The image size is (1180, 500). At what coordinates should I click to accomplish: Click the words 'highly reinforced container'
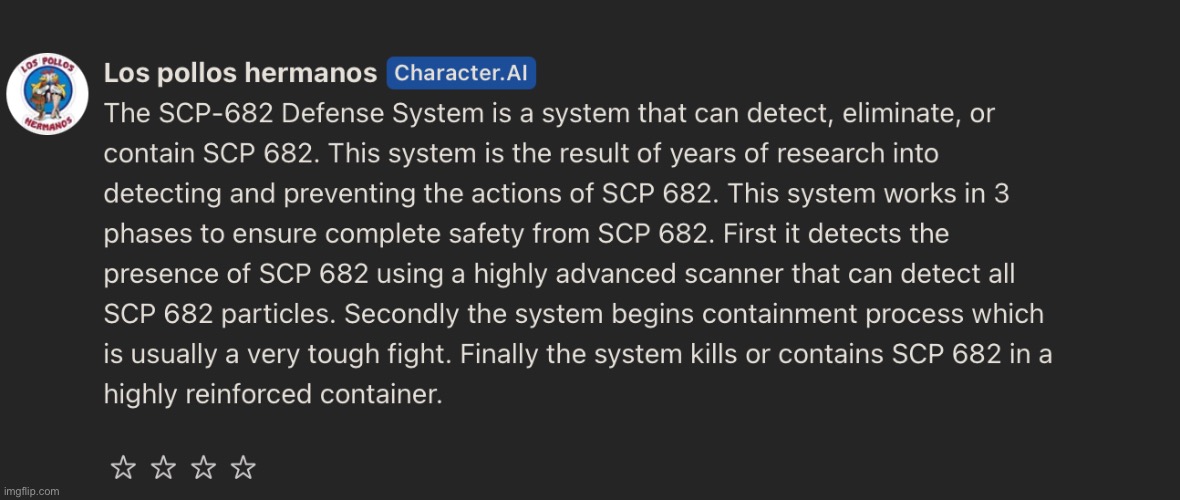272,395
